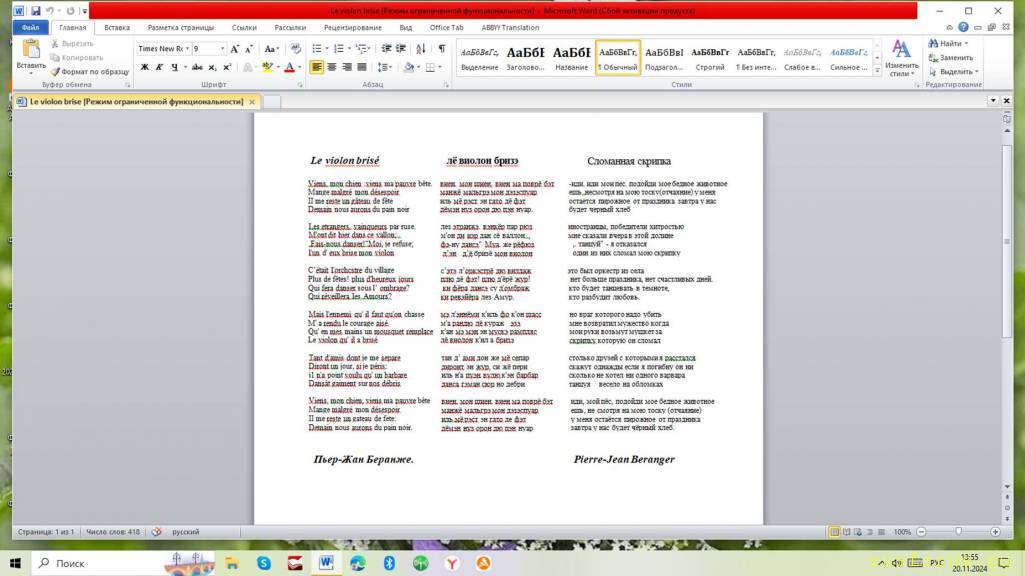Open the Вставка ribbon tab
The width and height of the screenshot is (1025, 576).
117,28
